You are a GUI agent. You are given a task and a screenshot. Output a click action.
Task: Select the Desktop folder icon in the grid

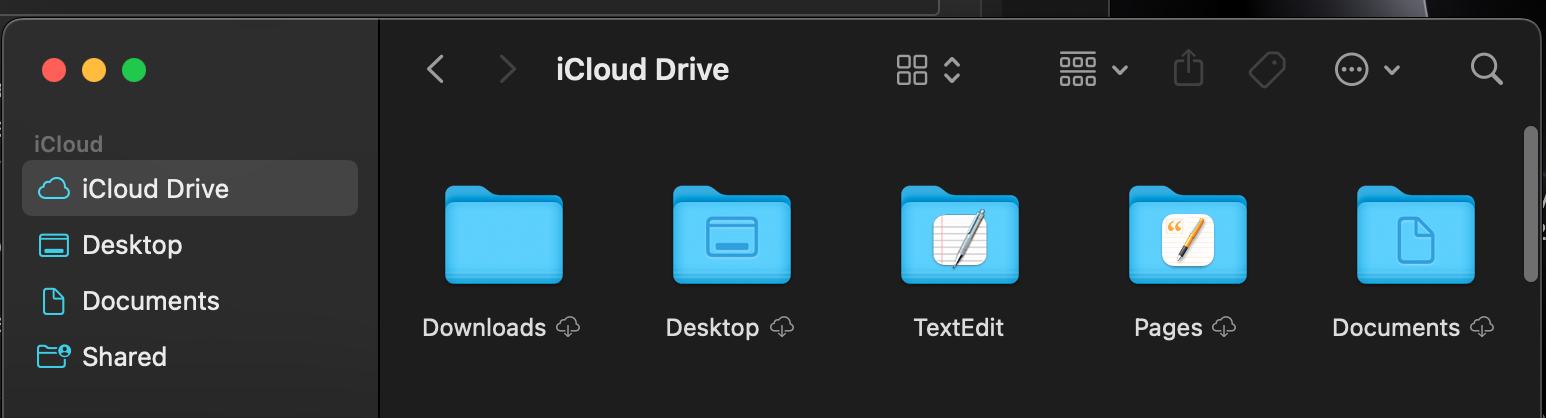click(731, 235)
